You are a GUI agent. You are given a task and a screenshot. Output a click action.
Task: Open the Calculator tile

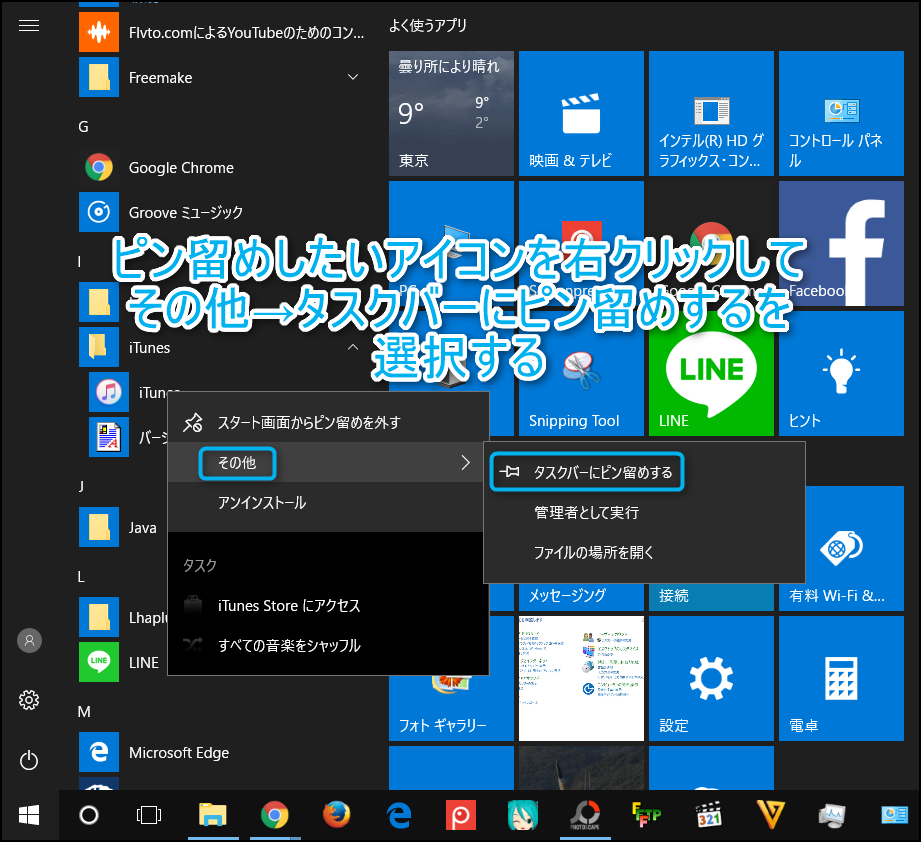pyautogui.click(x=841, y=678)
